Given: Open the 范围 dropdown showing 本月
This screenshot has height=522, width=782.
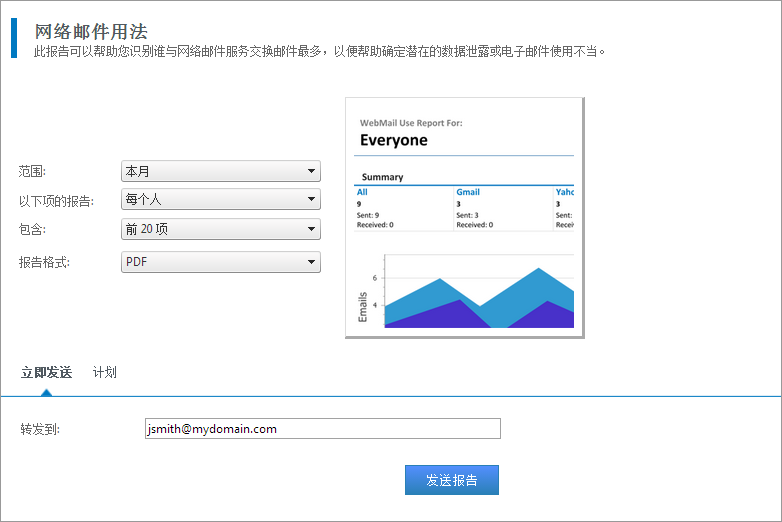Looking at the screenshot, I should click(220, 171).
